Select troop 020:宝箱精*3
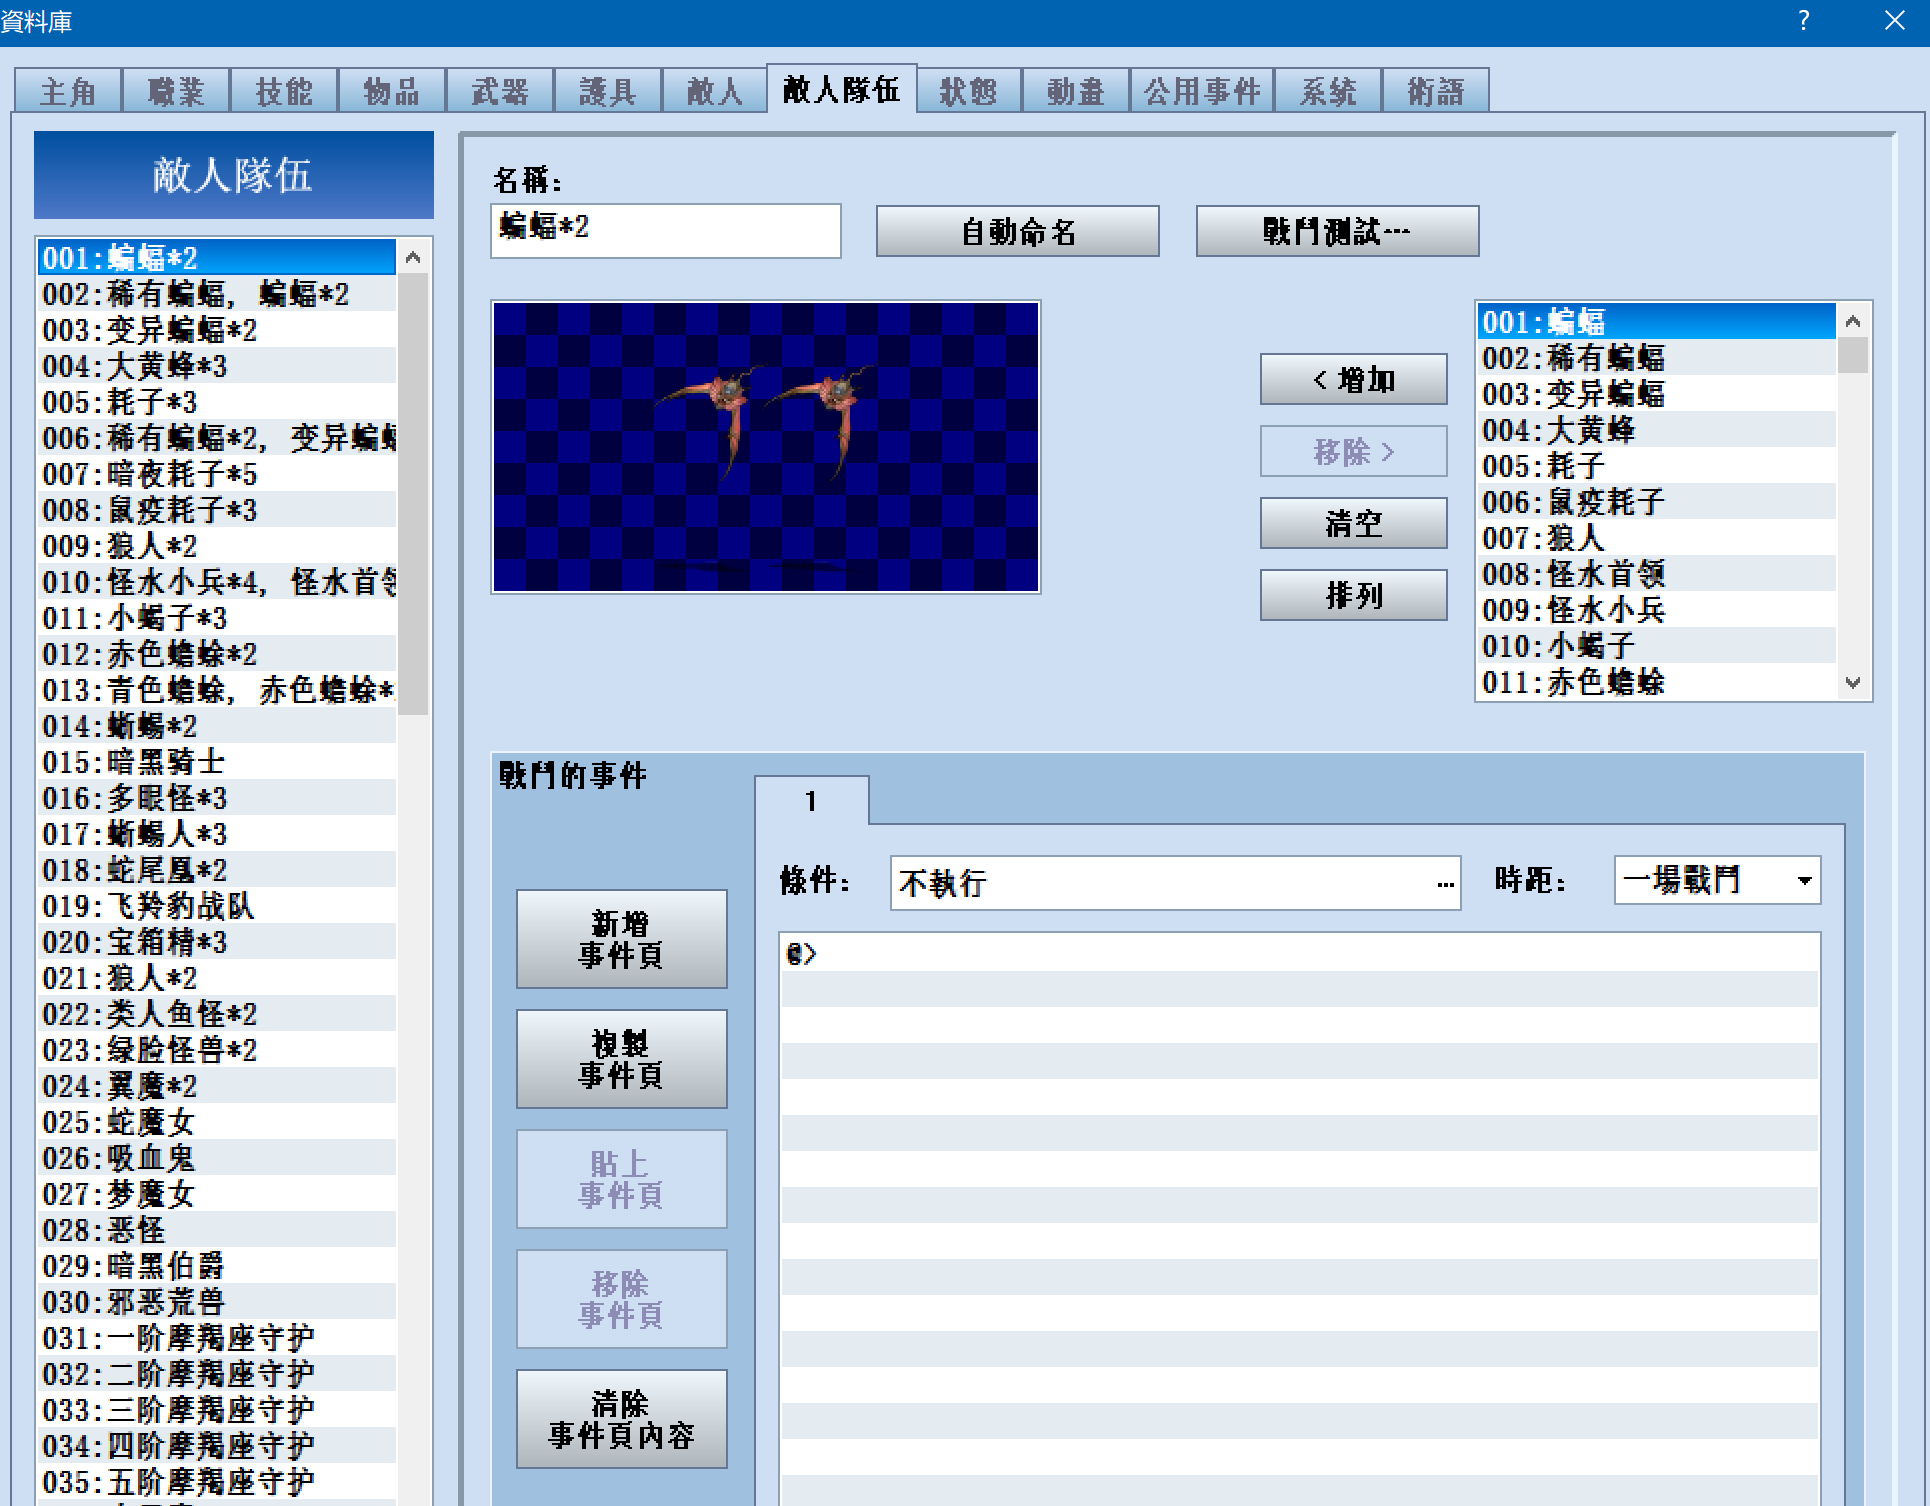The height and width of the screenshot is (1506, 1930). (216, 943)
